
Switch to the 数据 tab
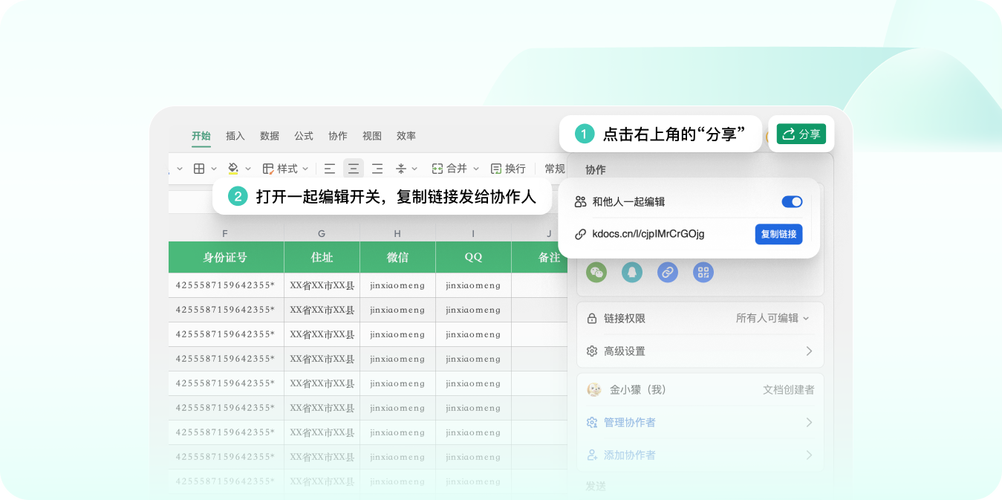coord(269,136)
